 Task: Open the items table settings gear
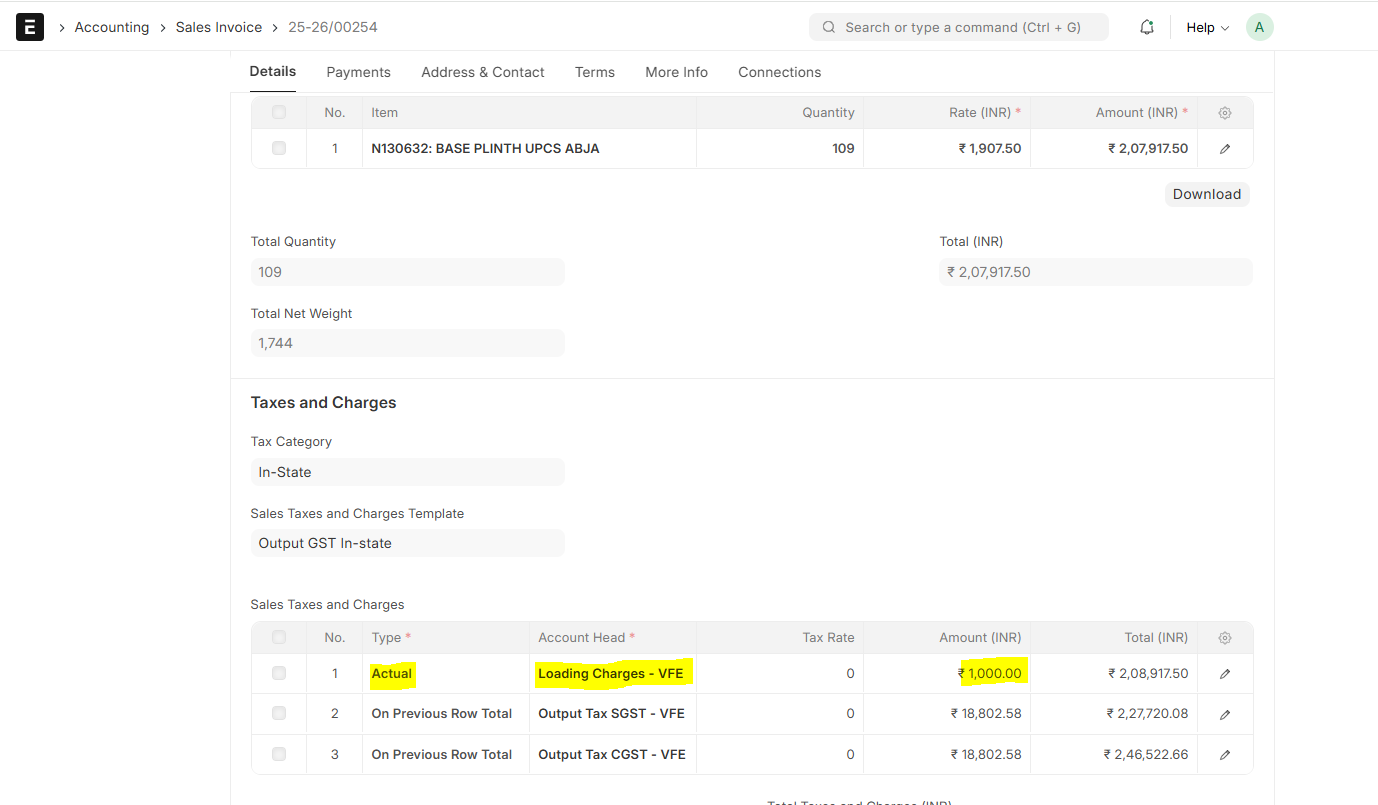1225,112
